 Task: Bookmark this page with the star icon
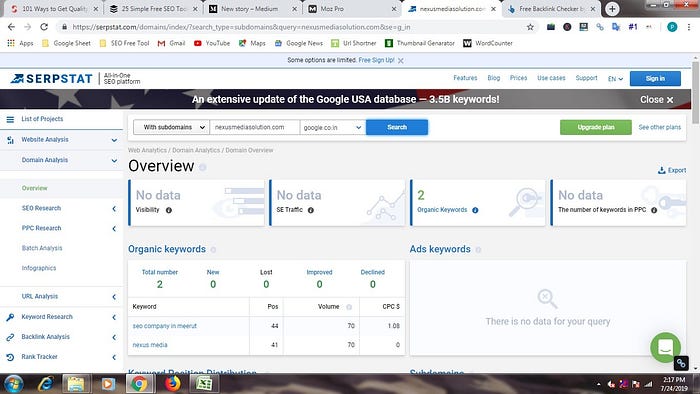click(x=530, y=27)
